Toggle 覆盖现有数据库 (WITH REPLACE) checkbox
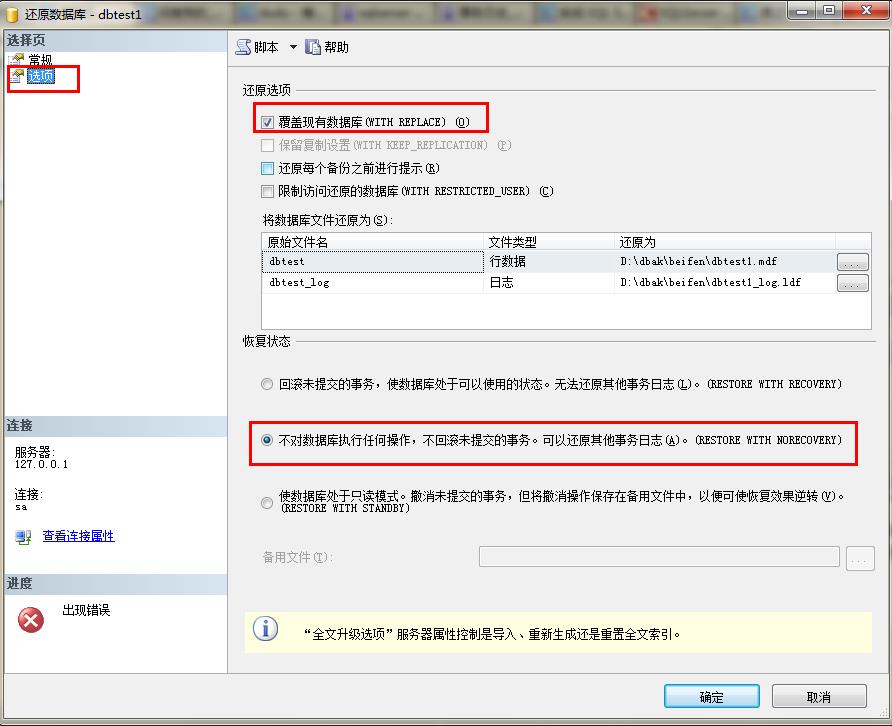Screen dimensions: 892x726 (x=267, y=122)
